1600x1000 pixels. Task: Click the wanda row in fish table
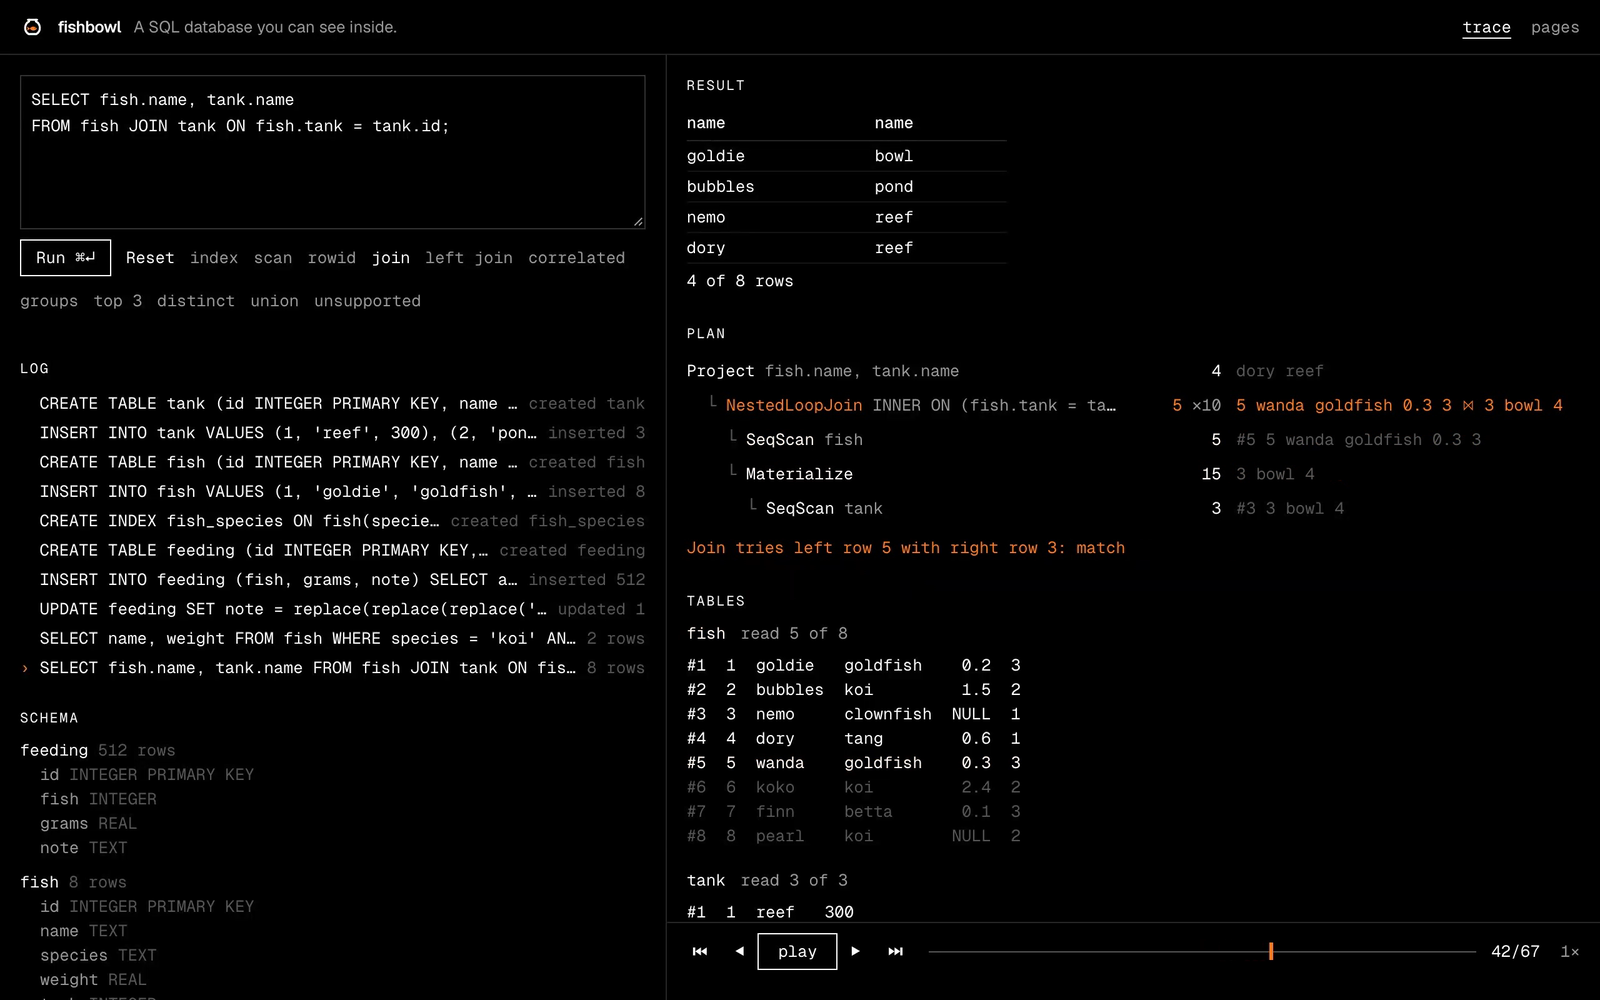coord(854,763)
